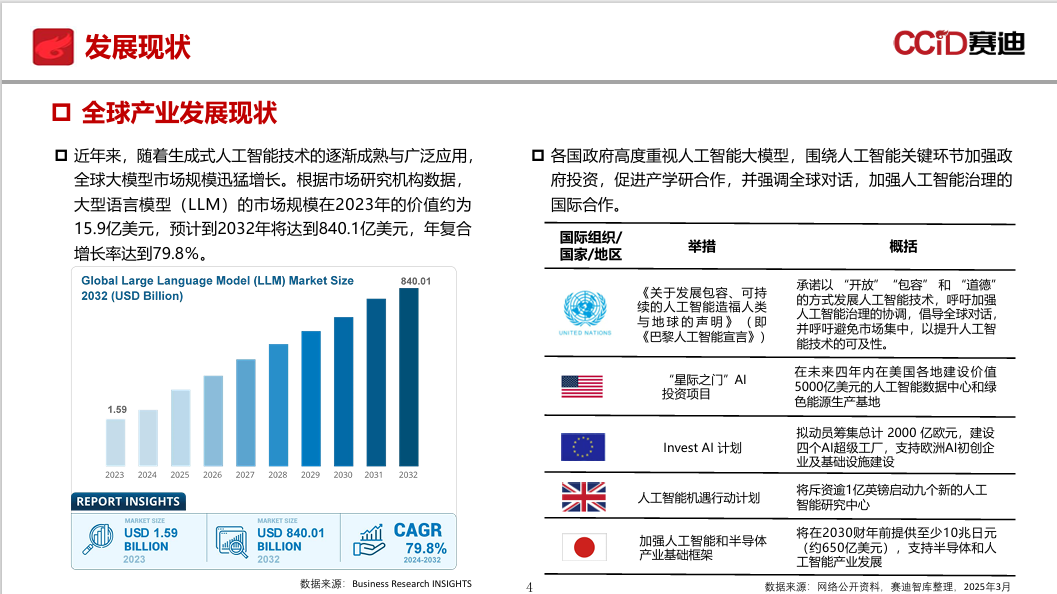Image resolution: width=1057 pixels, height=594 pixels.
Task: Click the Japan flag icon
Action: (x=584, y=547)
